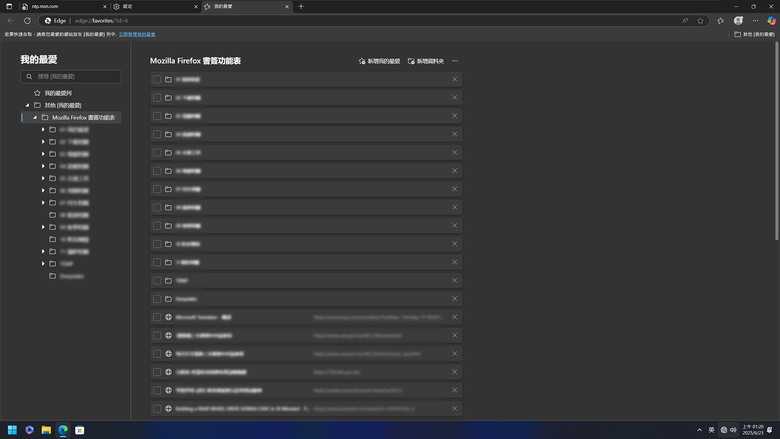Image resolution: width=780 pixels, height=439 pixels.
Task: Open Edge Settings and more menu
Action: [755, 21]
